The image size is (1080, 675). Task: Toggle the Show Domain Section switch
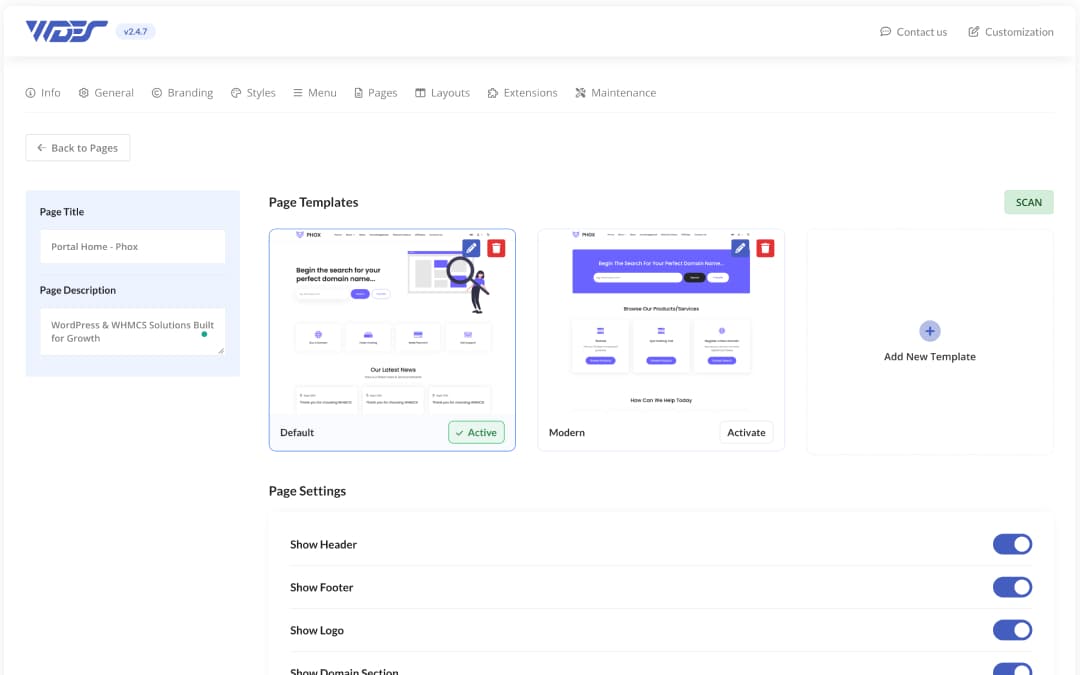pyautogui.click(x=1012, y=669)
